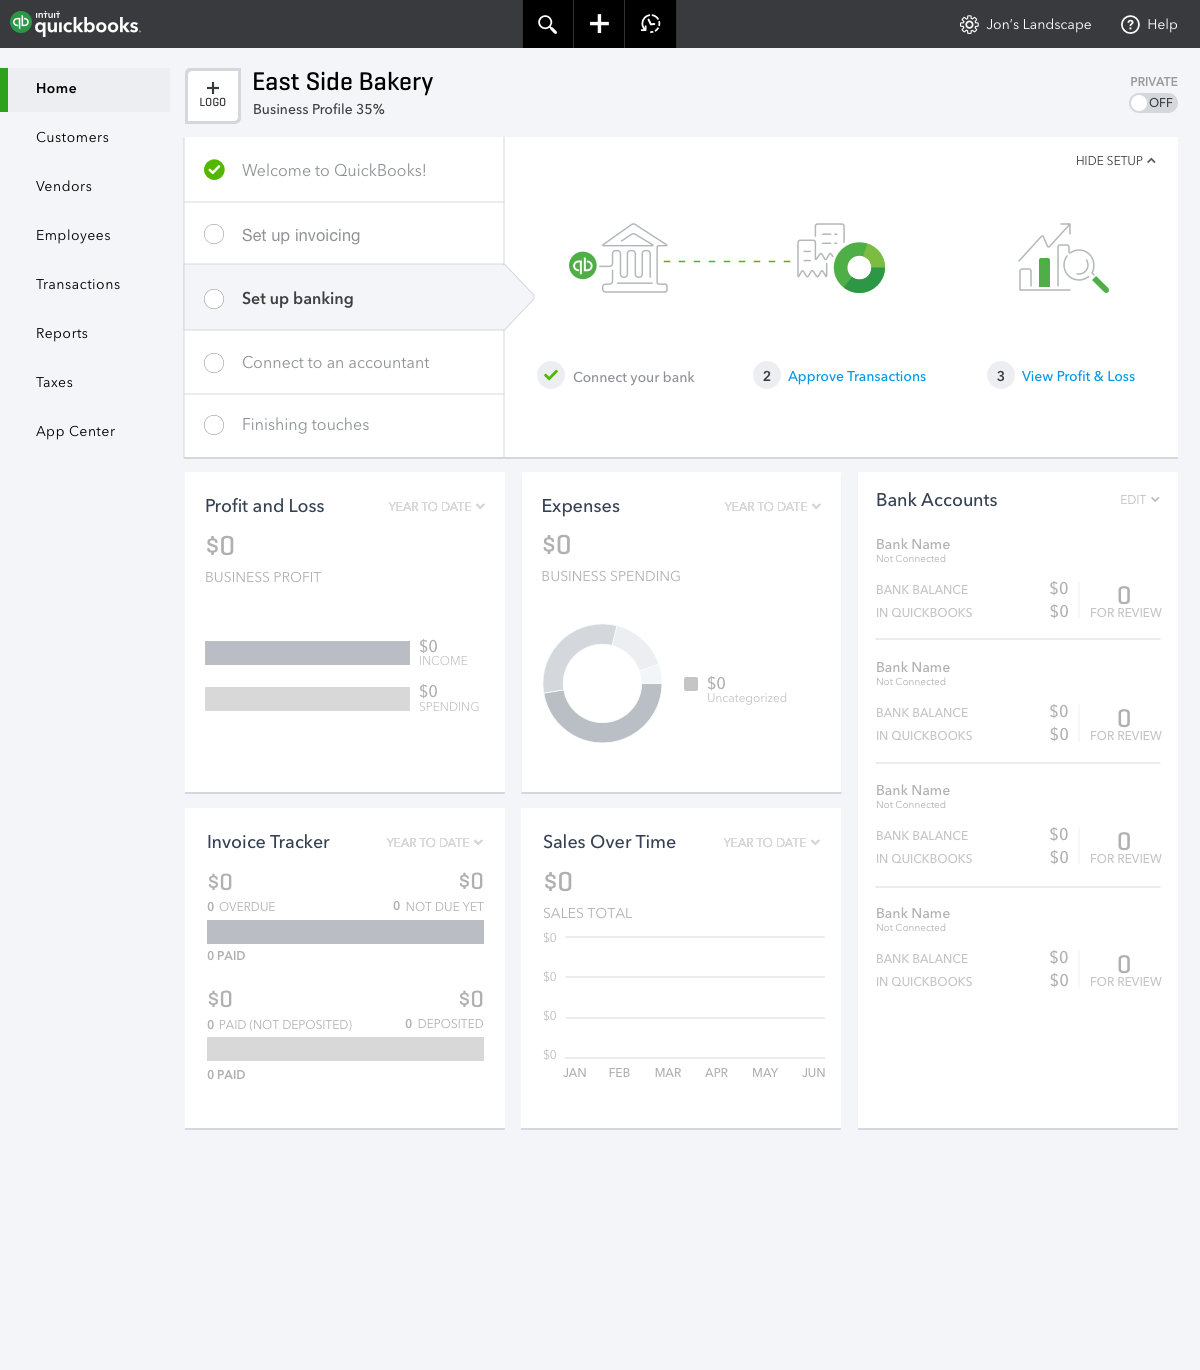
Task: Click the Help label
Action: 1162,24
